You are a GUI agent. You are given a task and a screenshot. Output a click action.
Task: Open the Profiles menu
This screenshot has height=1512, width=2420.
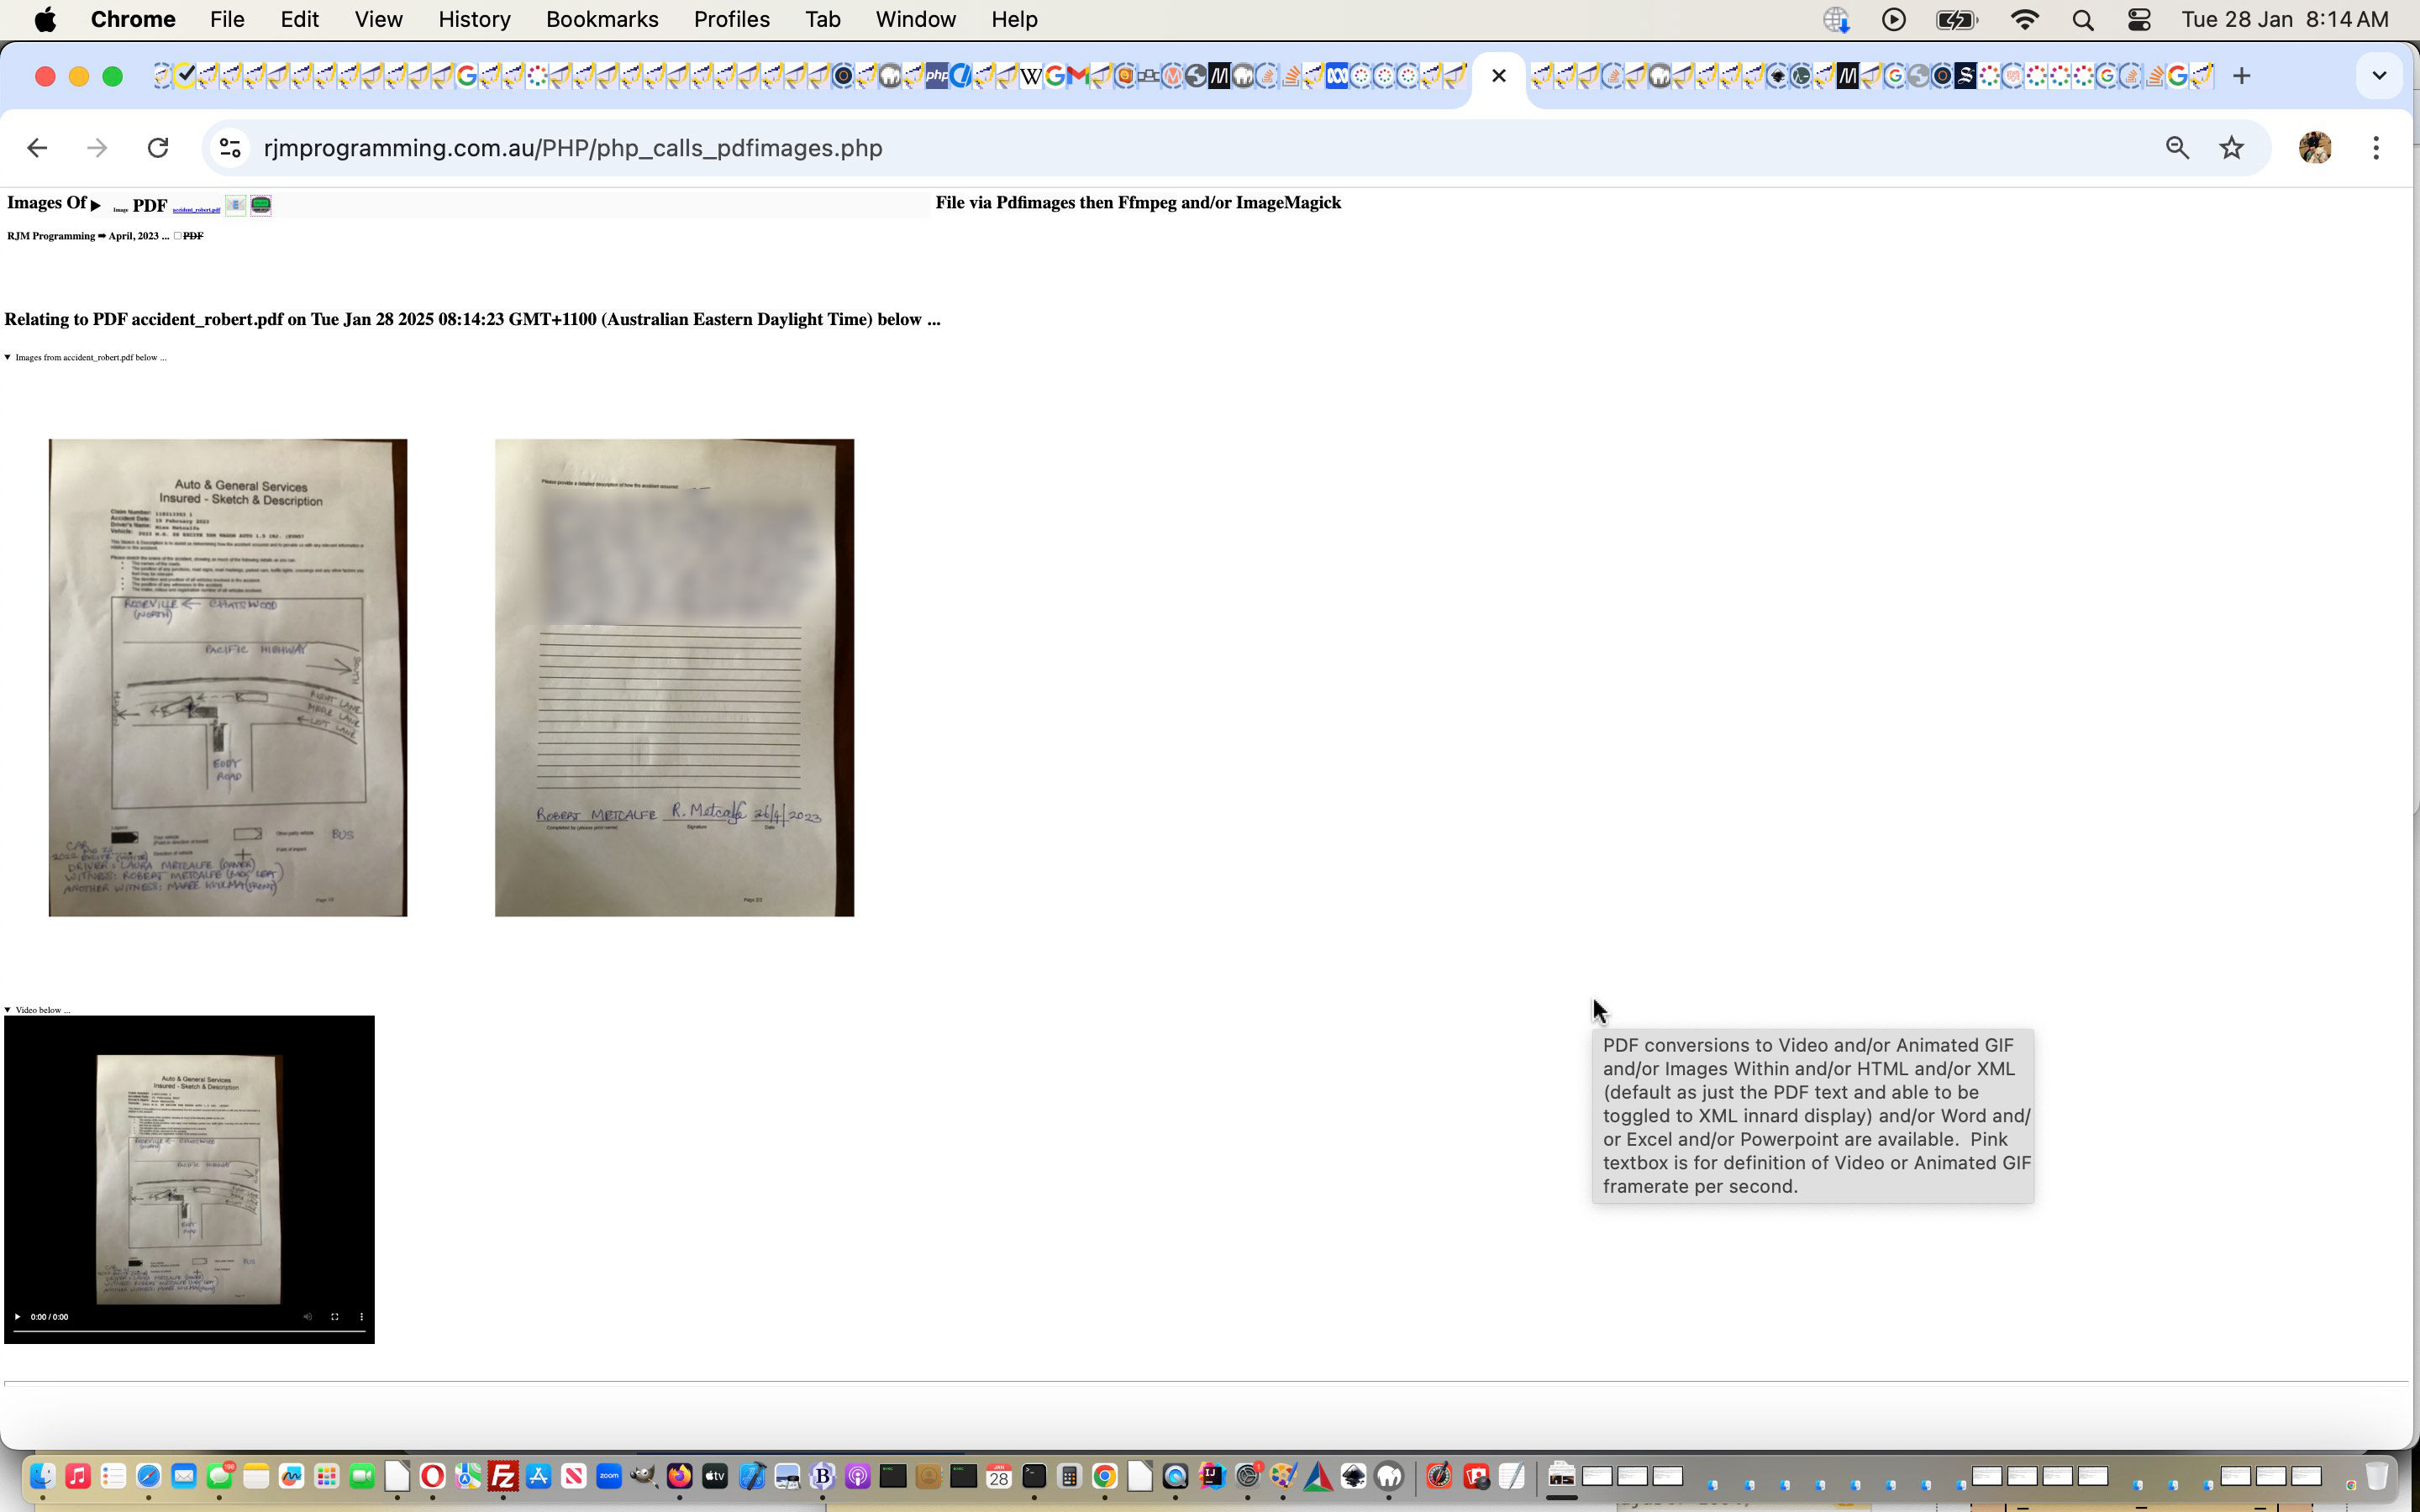coord(731,19)
